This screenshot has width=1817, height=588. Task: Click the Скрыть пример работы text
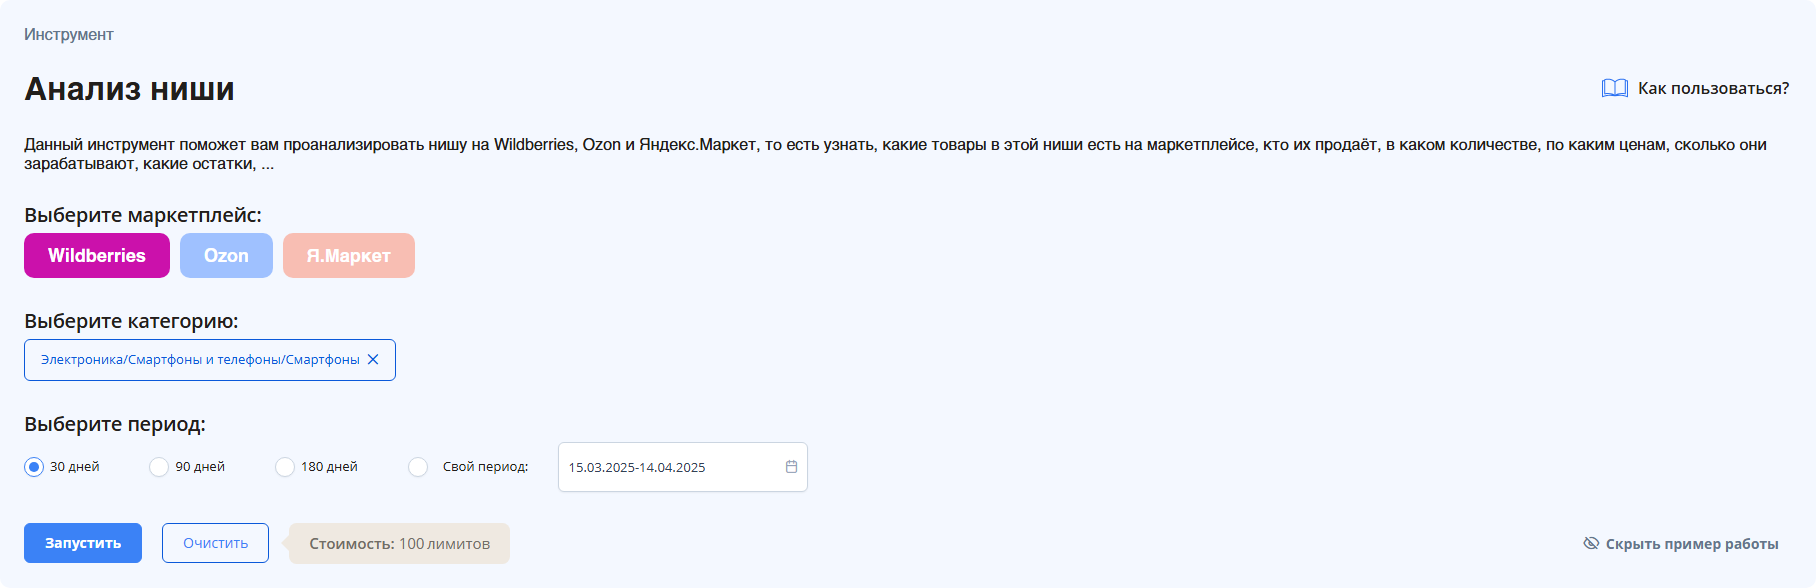[1691, 544]
